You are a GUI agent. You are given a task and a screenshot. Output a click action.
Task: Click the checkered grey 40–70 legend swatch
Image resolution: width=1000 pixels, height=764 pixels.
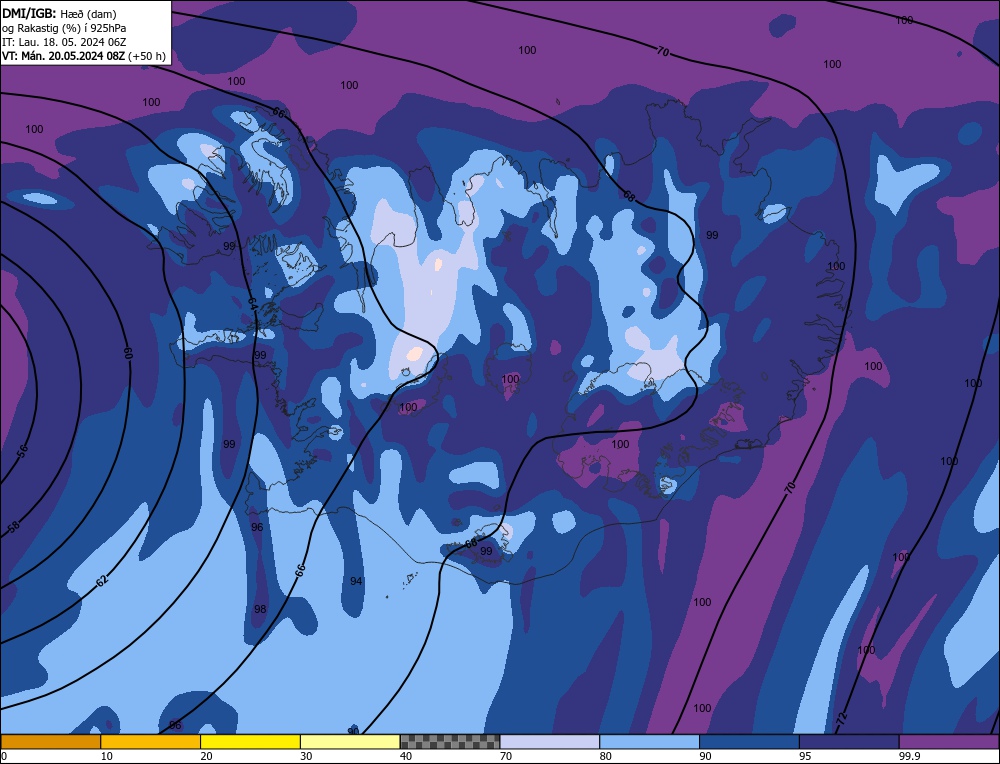[450, 742]
